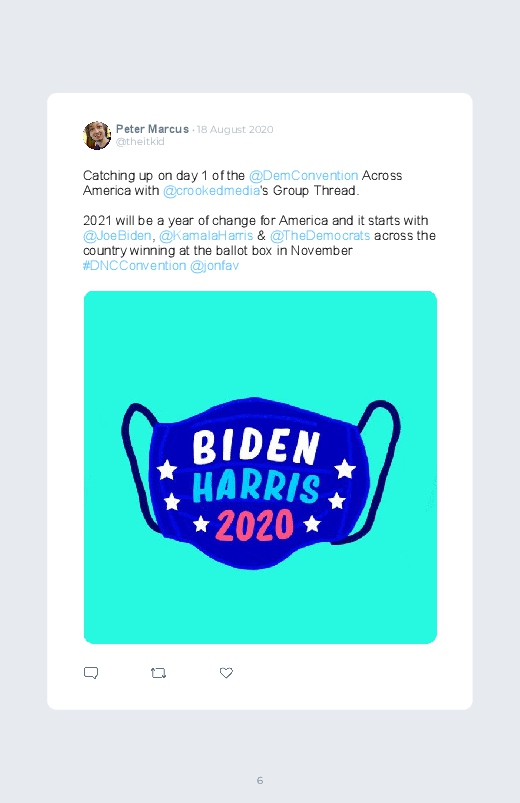Open Peter Marcus profile avatar
Screen dimensions: 520x803
click(97, 135)
